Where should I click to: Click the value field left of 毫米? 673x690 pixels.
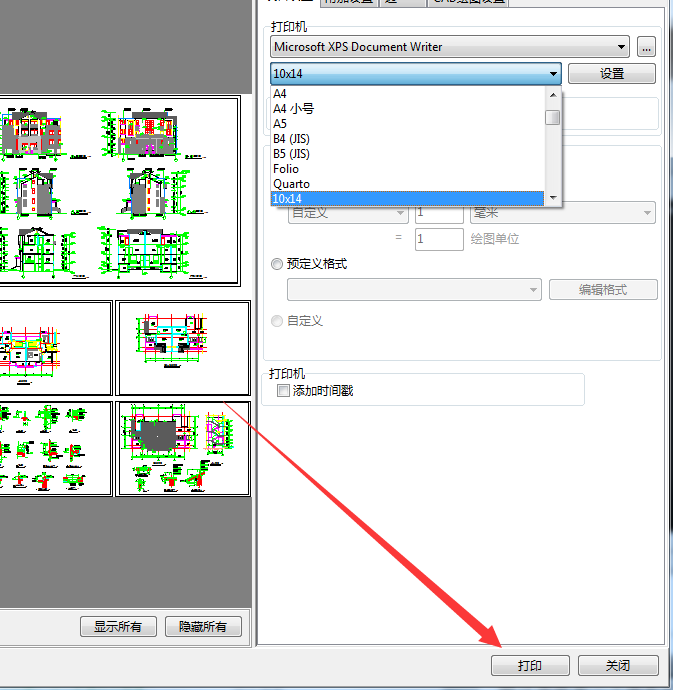pyautogui.click(x=439, y=213)
